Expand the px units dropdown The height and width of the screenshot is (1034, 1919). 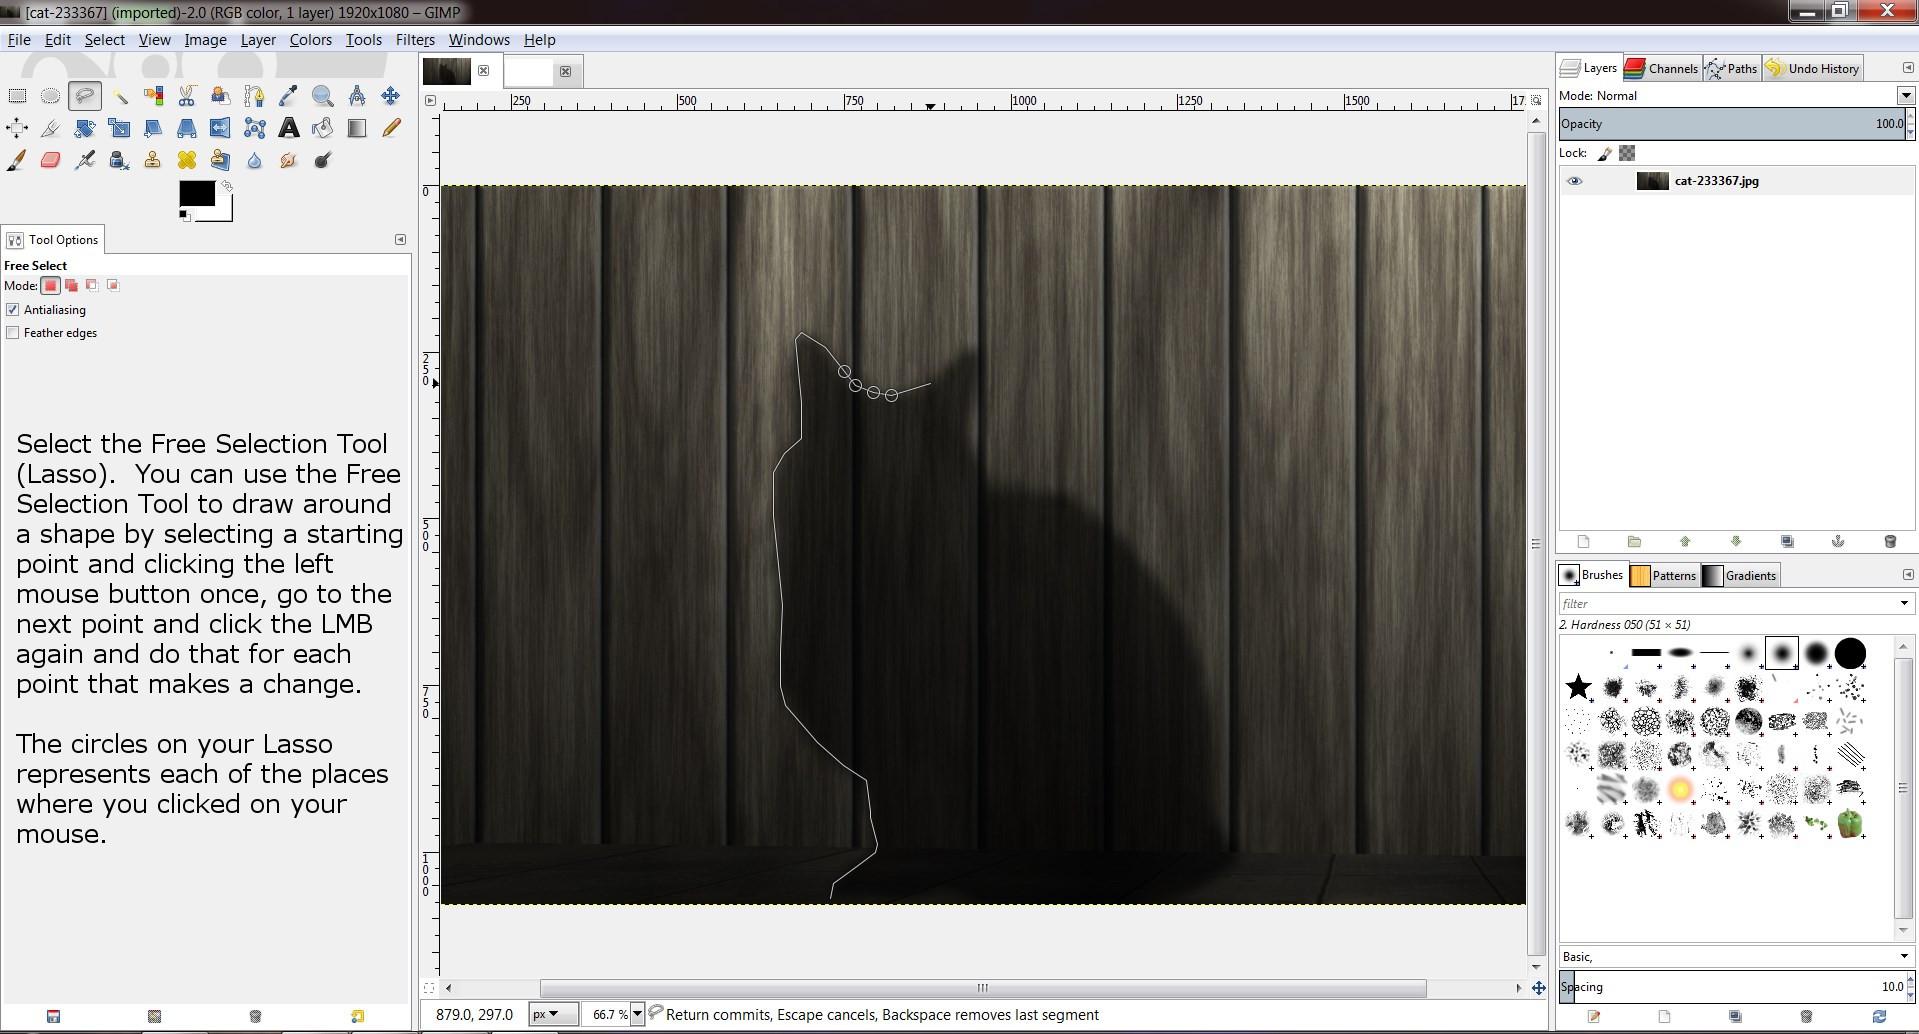pos(553,1014)
